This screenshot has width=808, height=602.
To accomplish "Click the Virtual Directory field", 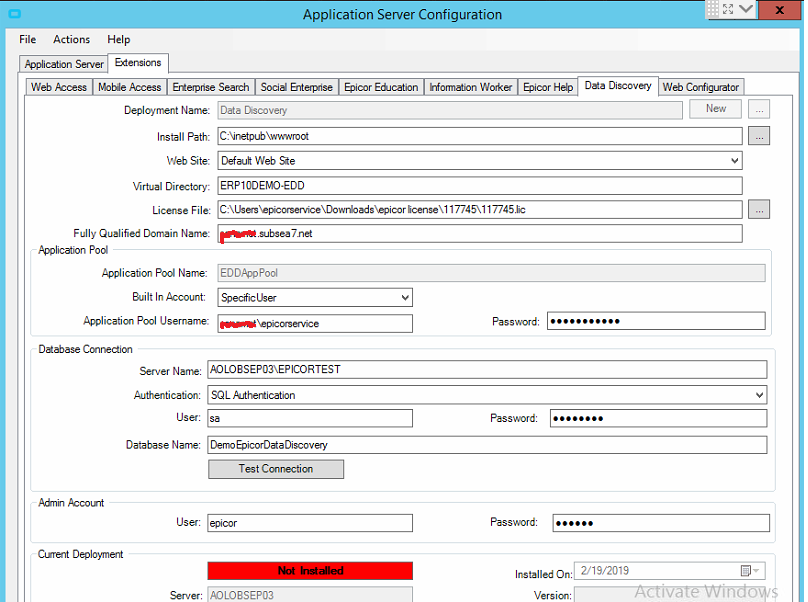I will point(480,186).
